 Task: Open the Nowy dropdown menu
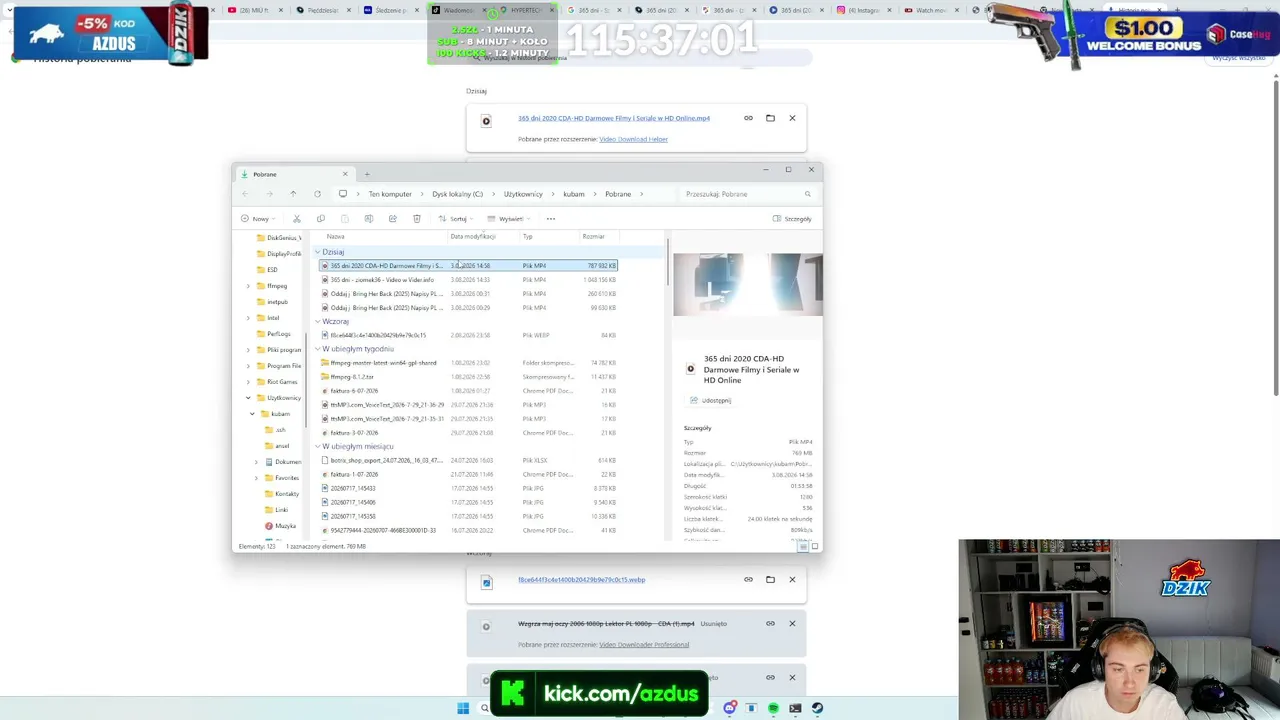coord(256,219)
